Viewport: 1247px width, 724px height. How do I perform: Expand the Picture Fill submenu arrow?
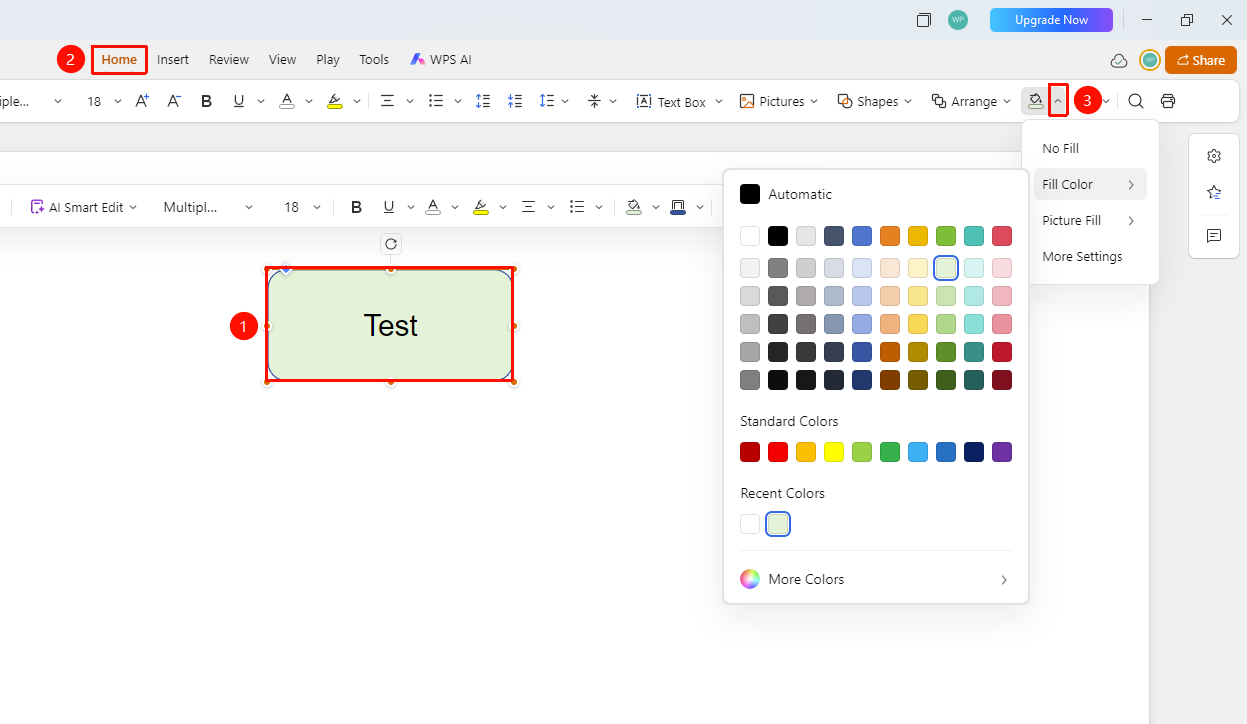(1131, 221)
